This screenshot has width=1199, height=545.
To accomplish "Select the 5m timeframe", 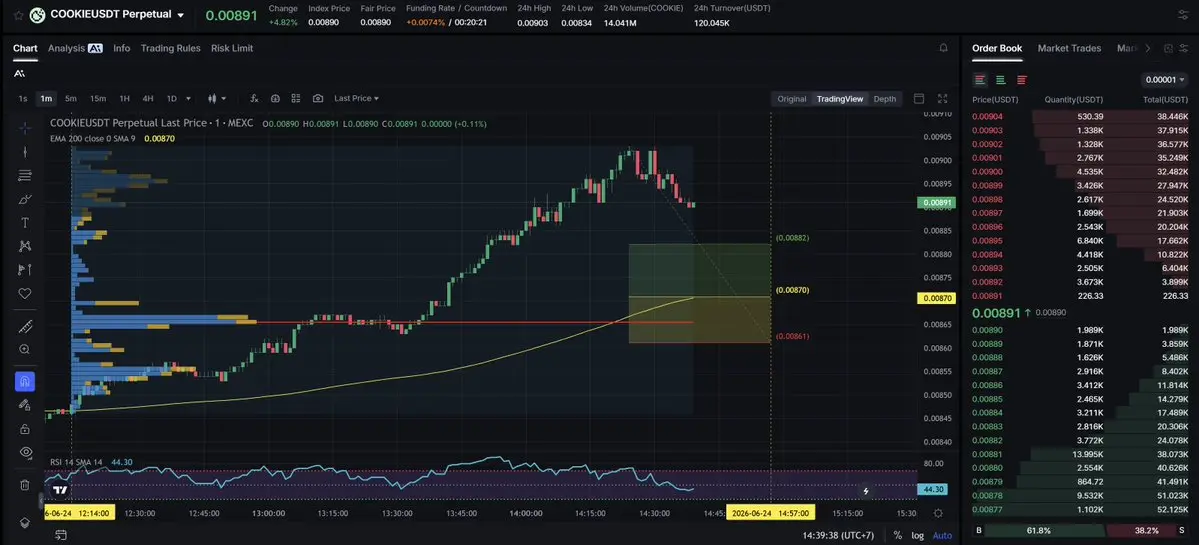I will 70,99.
